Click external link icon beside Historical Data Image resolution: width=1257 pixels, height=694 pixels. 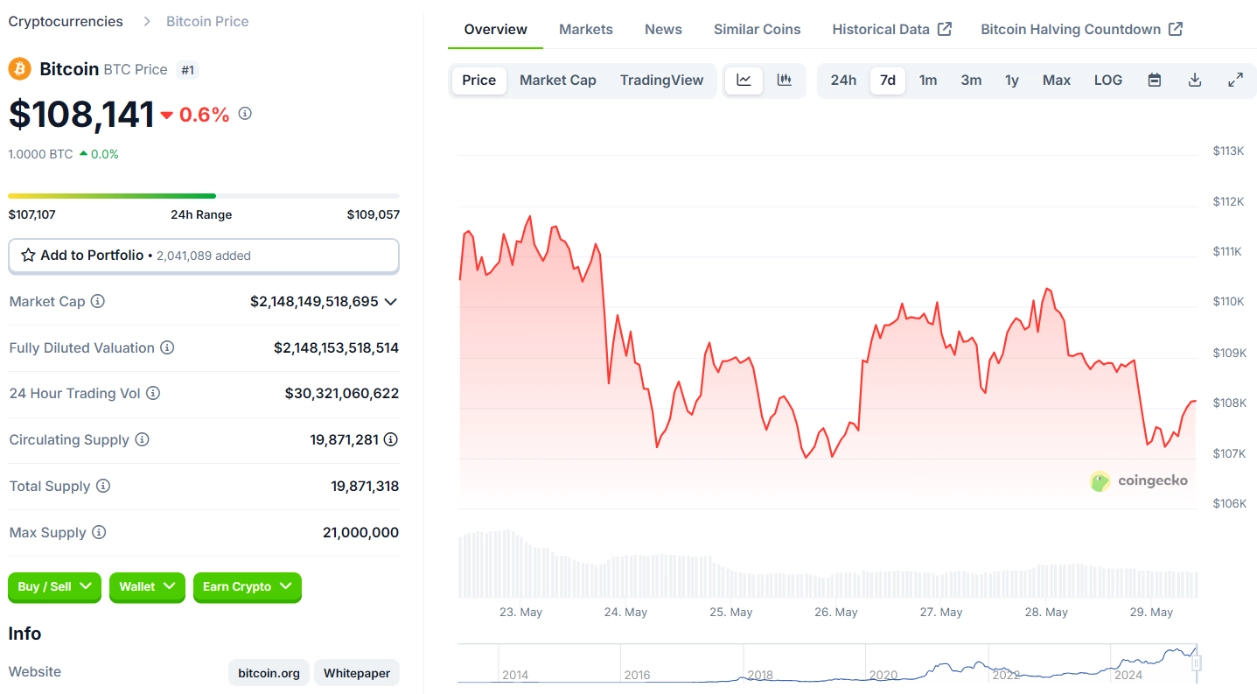click(x=945, y=29)
